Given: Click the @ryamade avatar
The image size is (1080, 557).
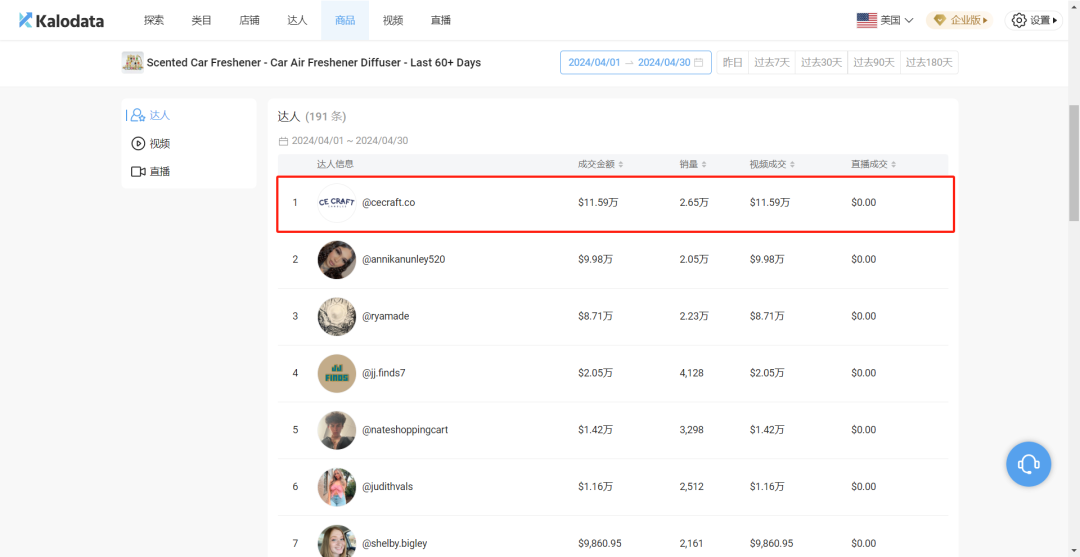Looking at the screenshot, I should [337, 316].
